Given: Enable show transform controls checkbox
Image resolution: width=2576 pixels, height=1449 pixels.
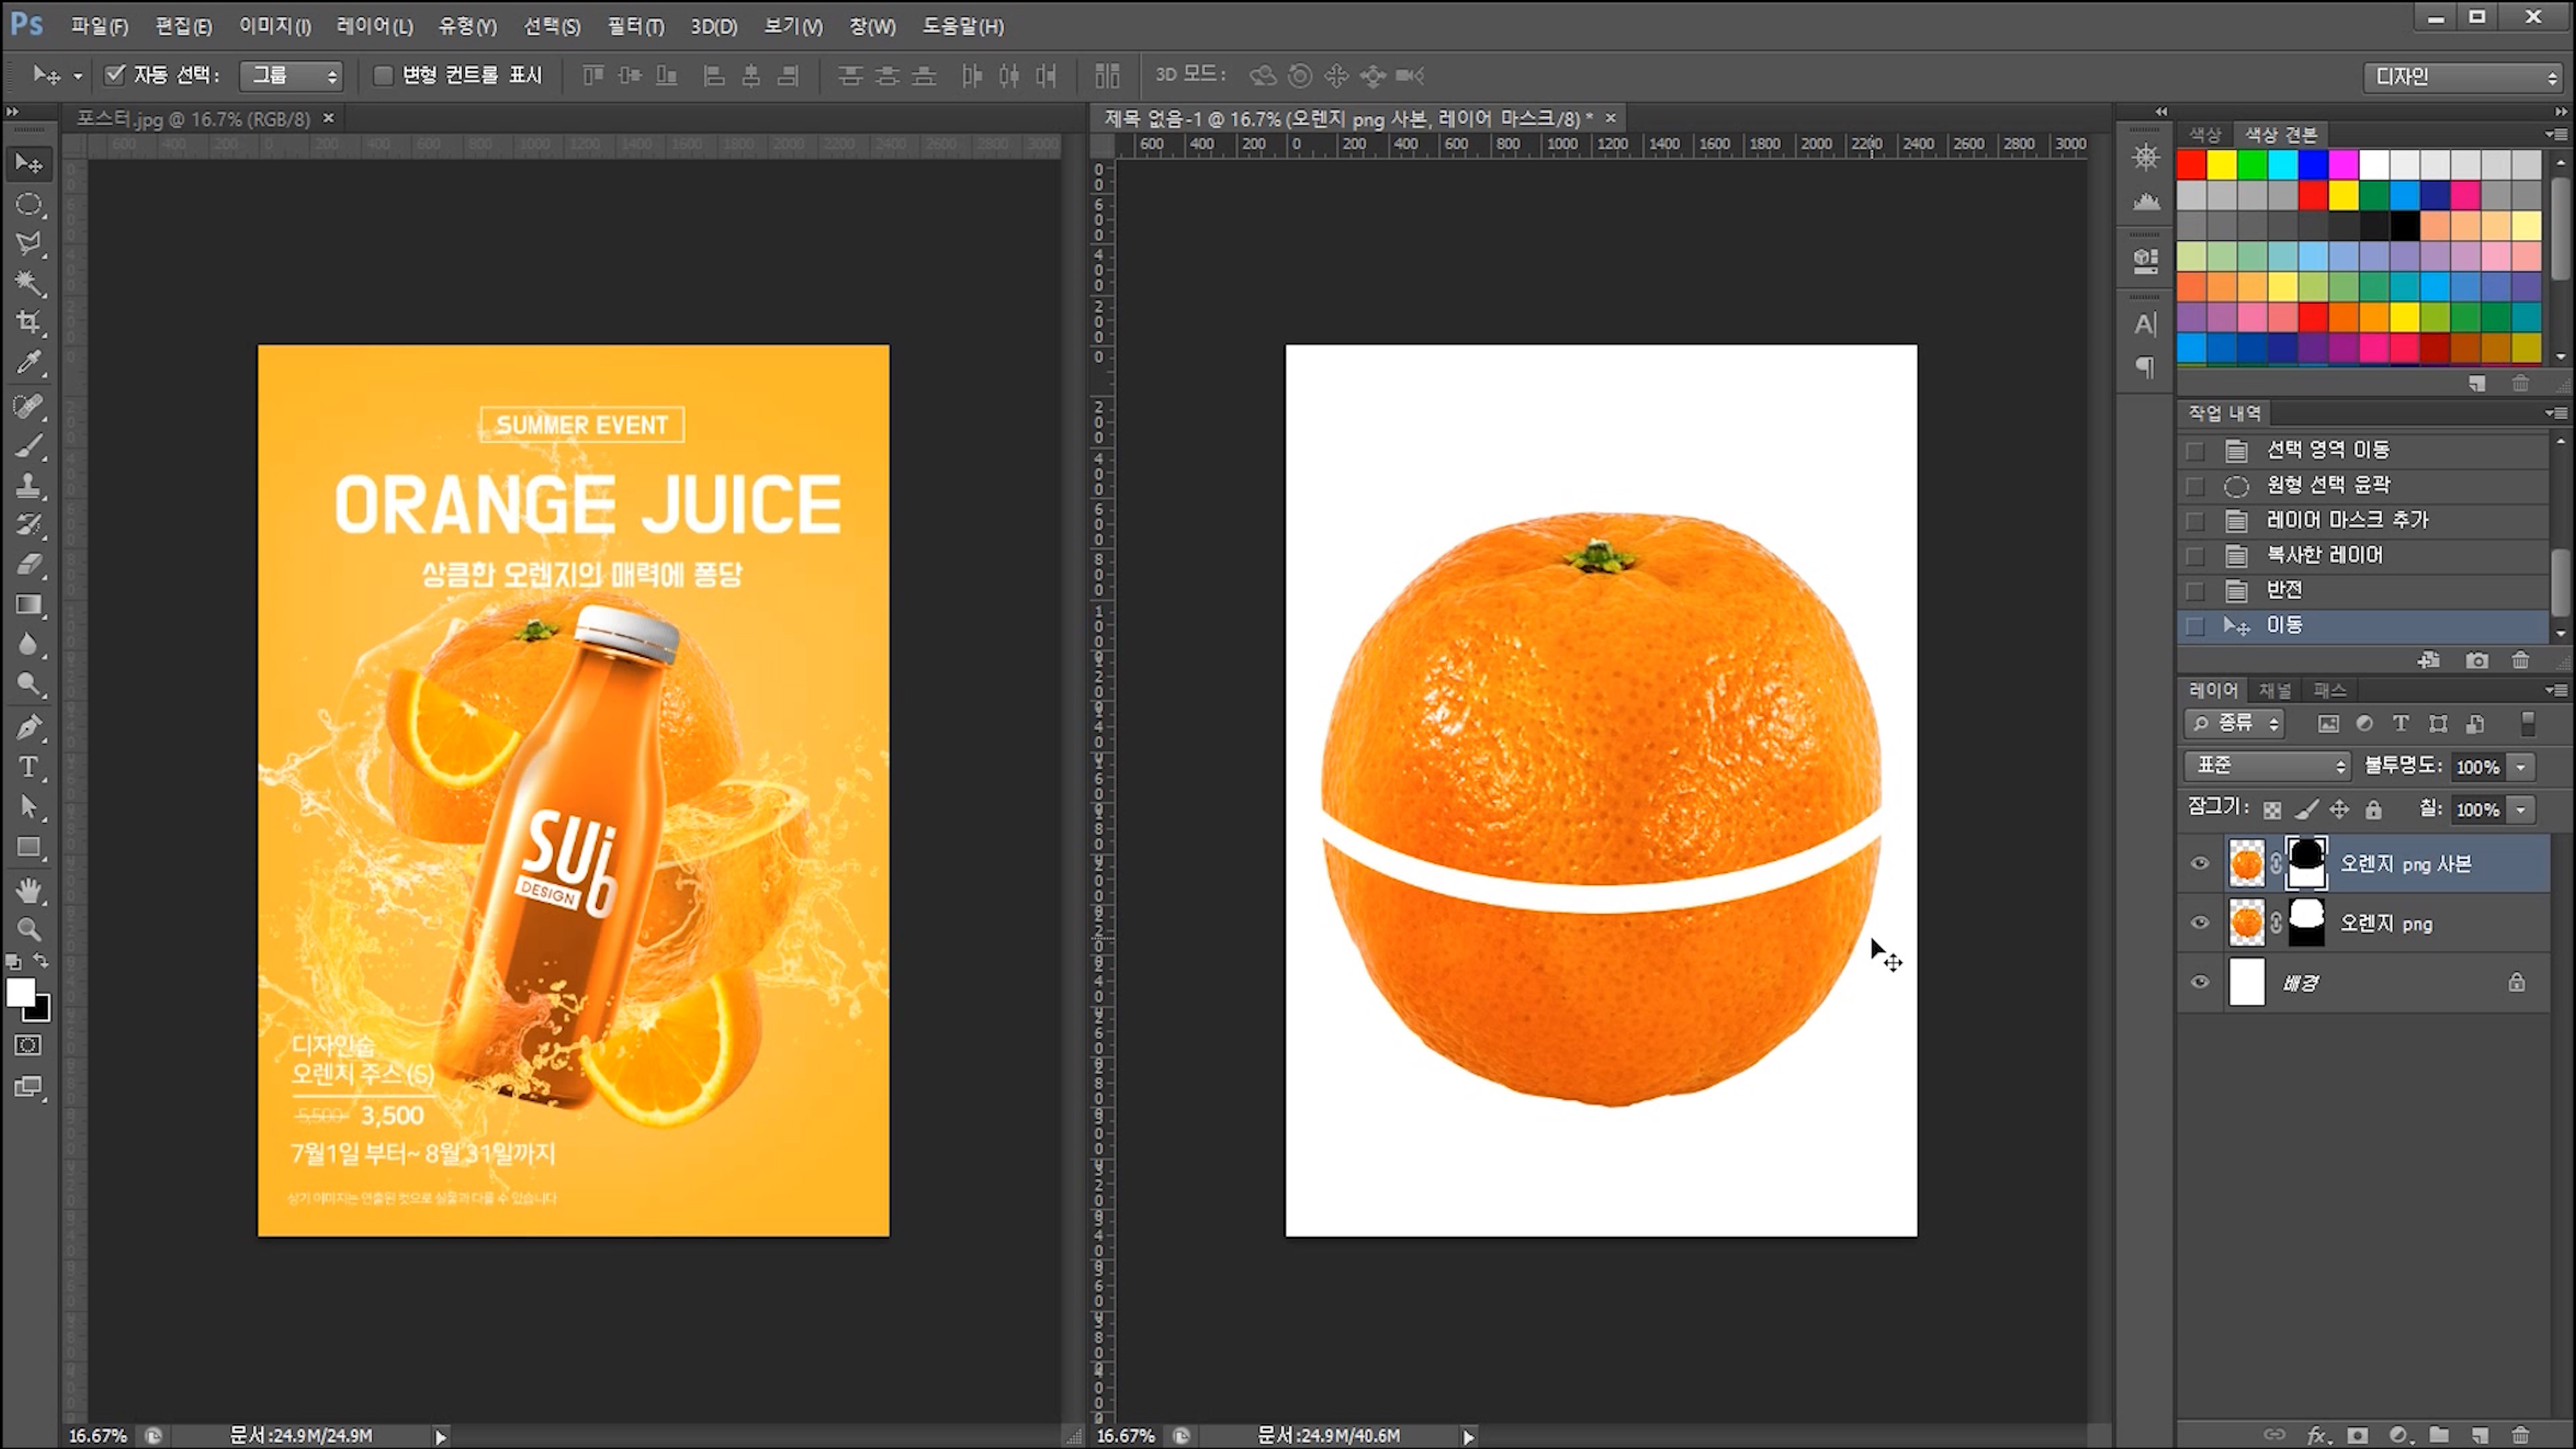Looking at the screenshot, I should (x=382, y=75).
